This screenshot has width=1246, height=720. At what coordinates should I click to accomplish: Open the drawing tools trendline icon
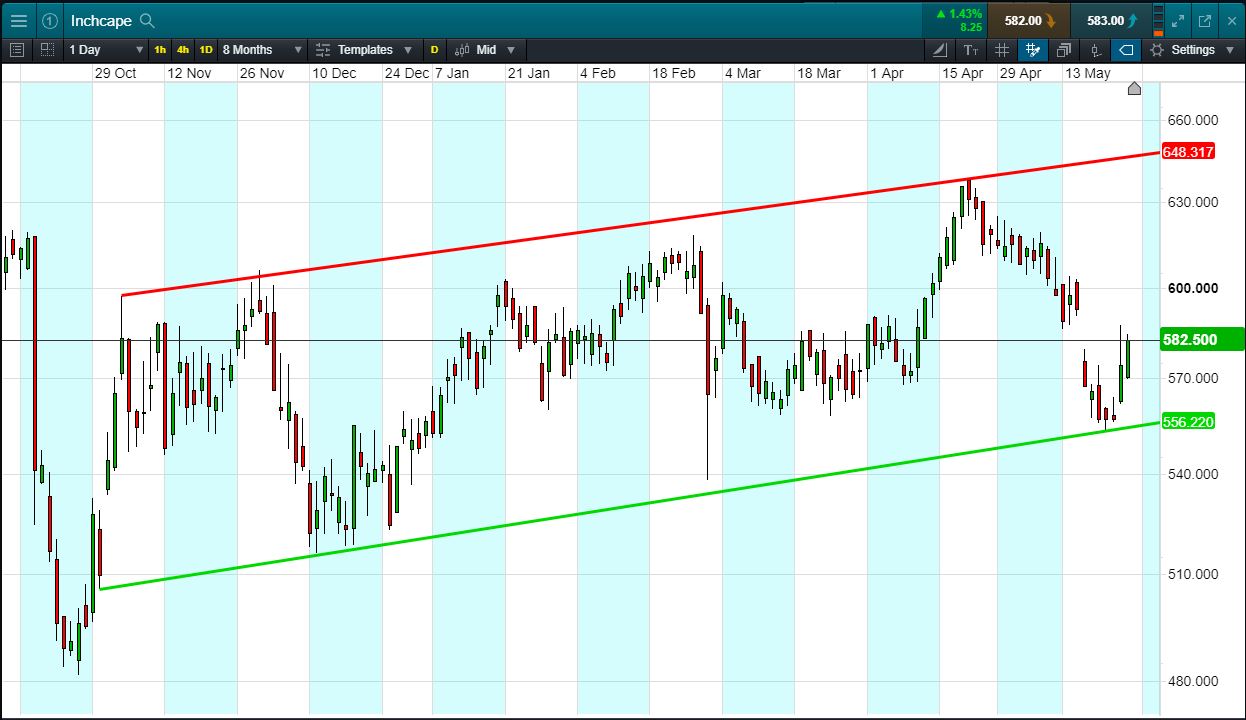[x=939, y=49]
